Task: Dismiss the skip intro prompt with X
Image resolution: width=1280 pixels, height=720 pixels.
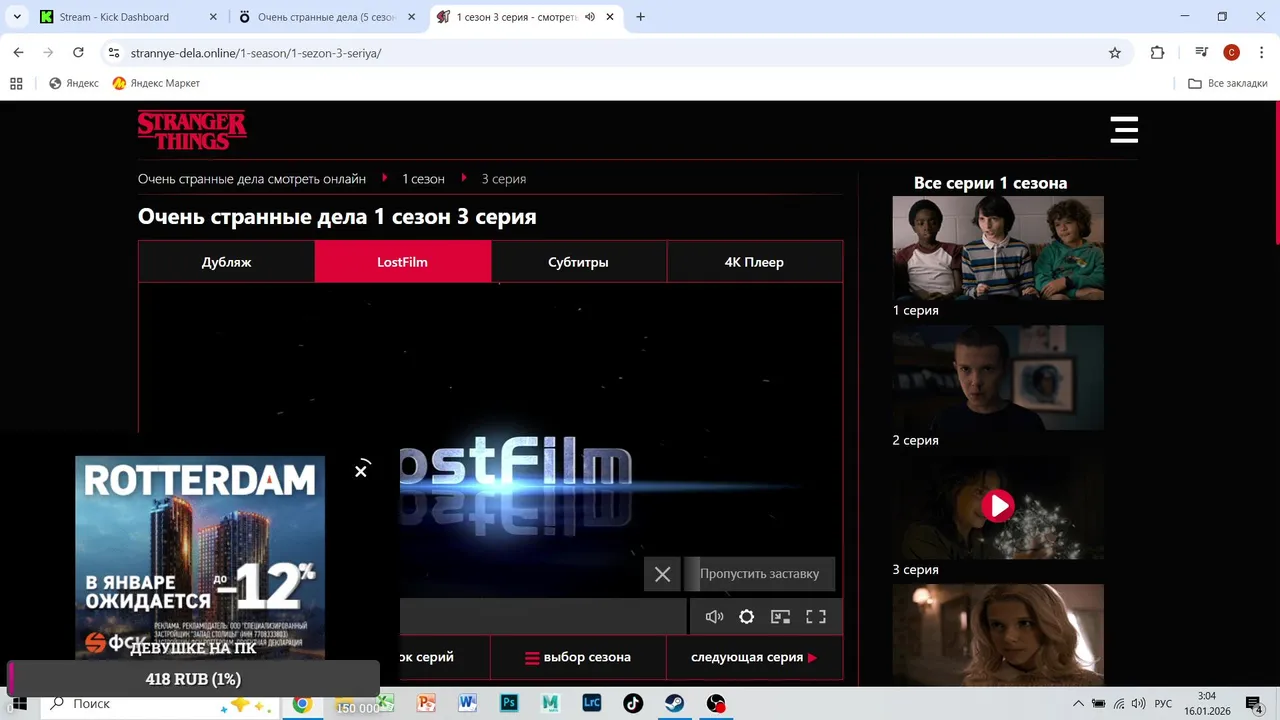Action: pyautogui.click(x=662, y=574)
